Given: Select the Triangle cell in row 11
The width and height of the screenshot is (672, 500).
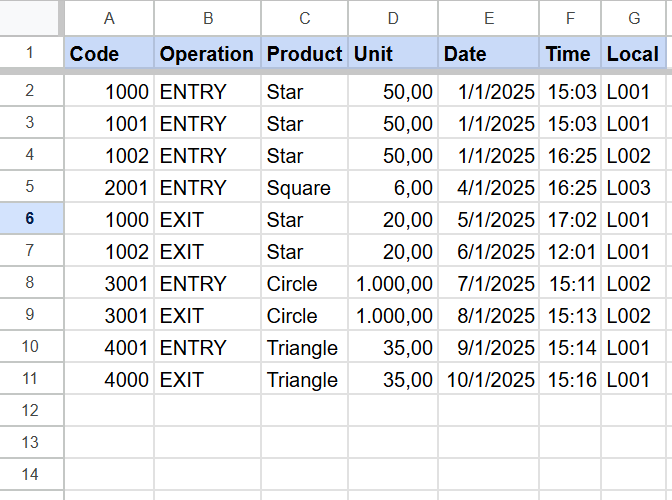Looking at the screenshot, I should [304, 380].
